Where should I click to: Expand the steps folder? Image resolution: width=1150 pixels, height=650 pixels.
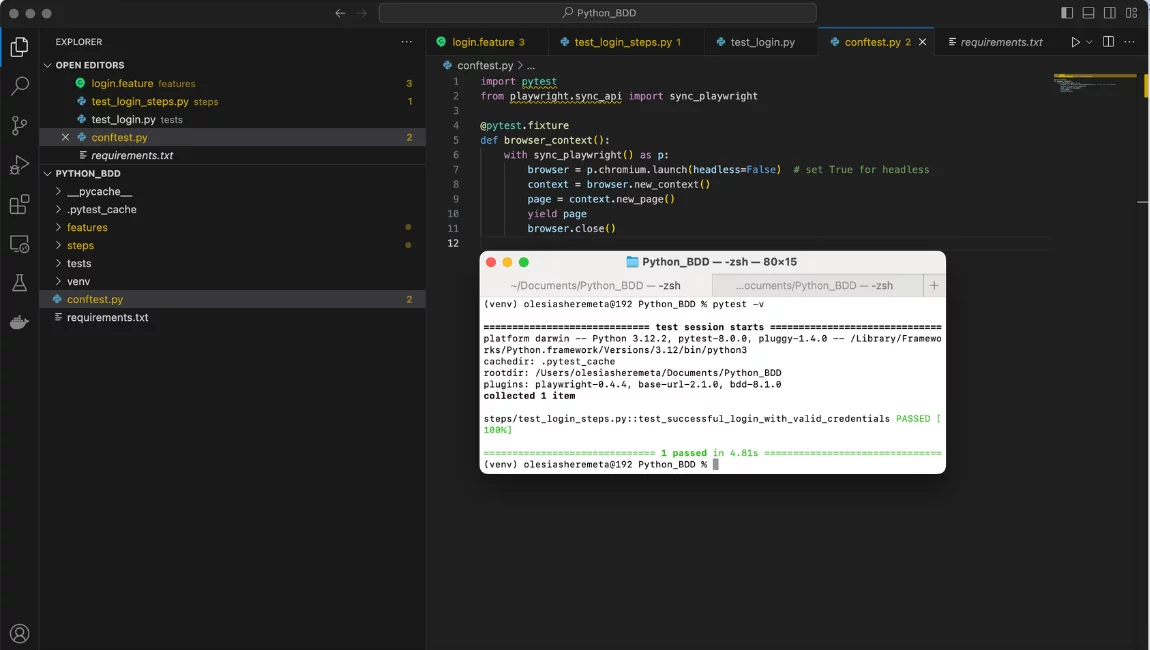(80, 246)
